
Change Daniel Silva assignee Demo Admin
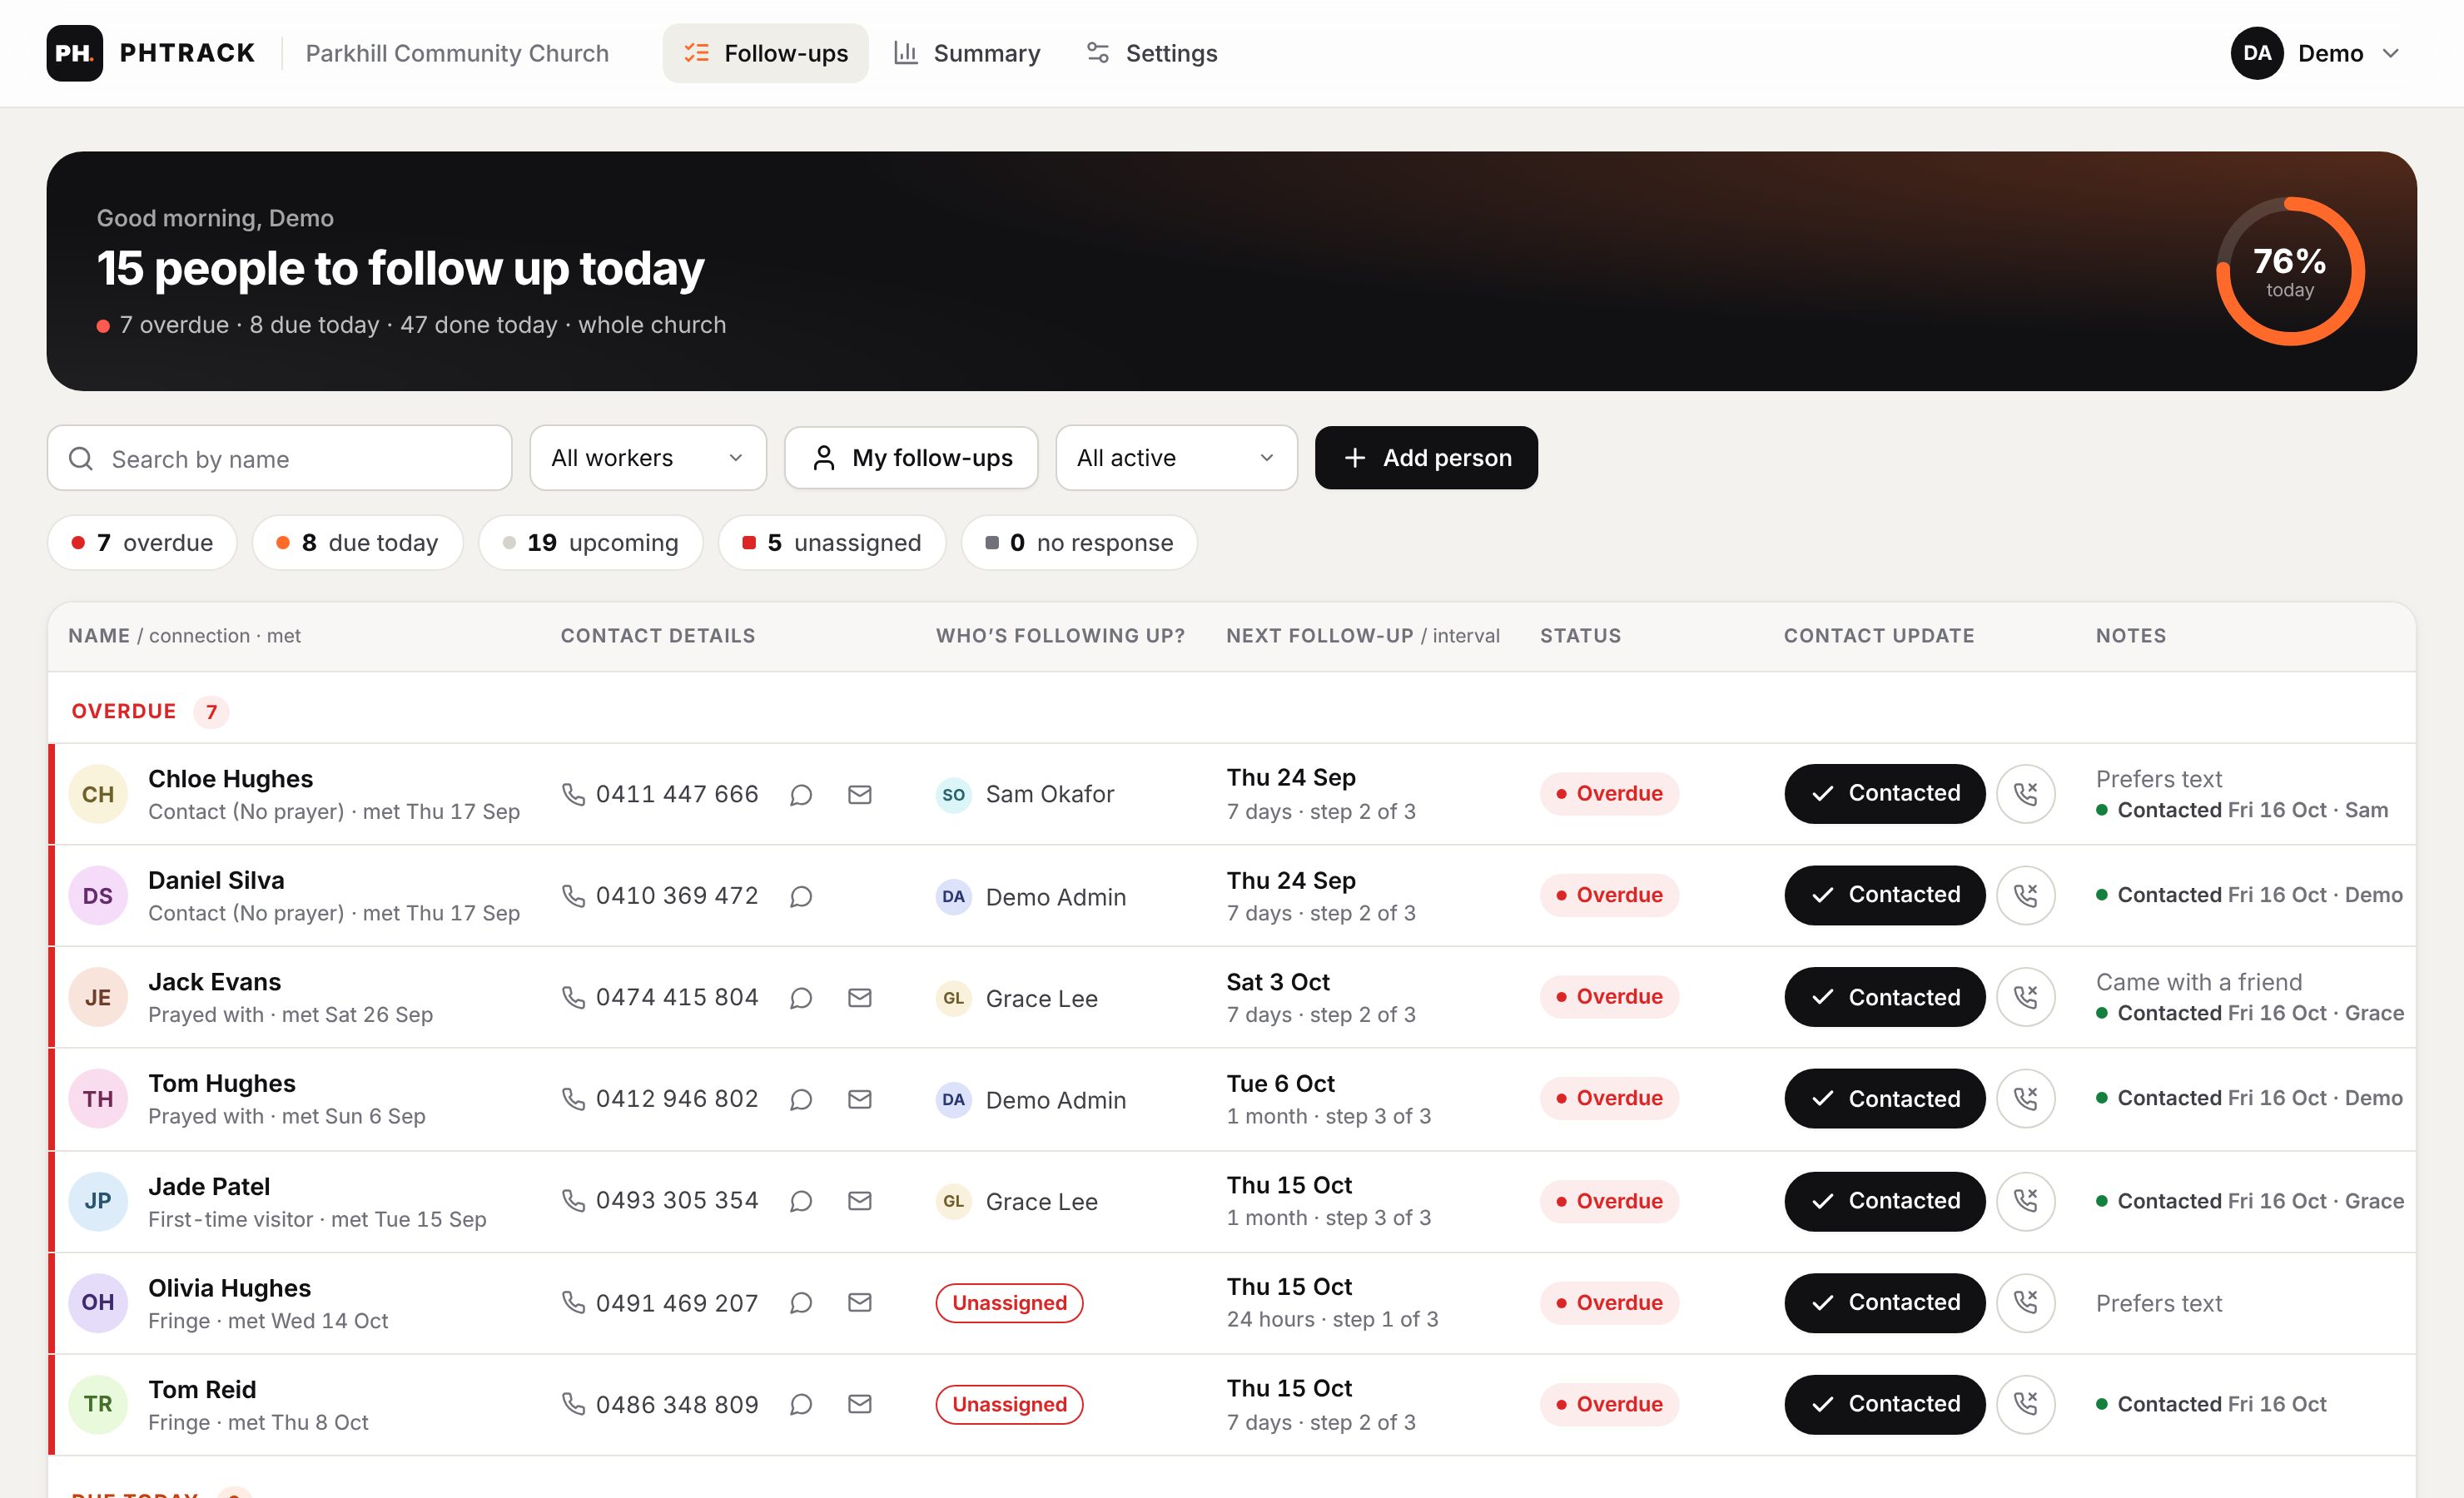pyautogui.click(x=1031, y=897)
